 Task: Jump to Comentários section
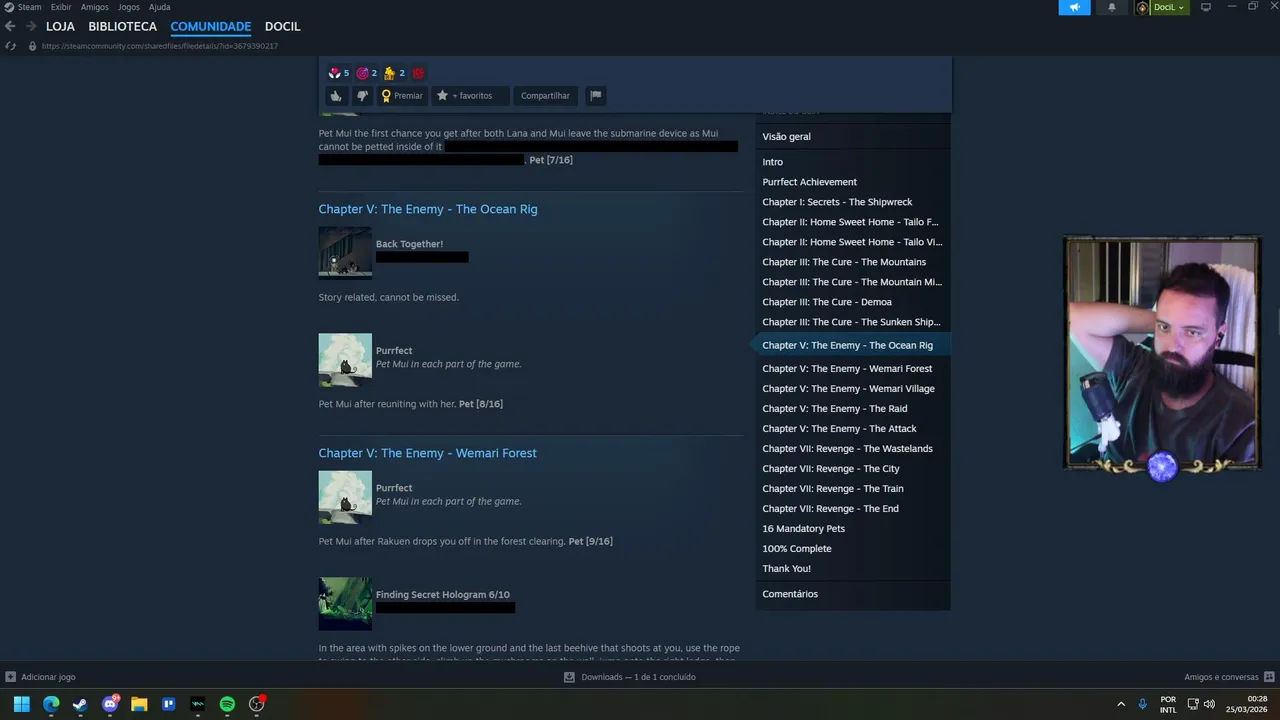coord(790,594)
